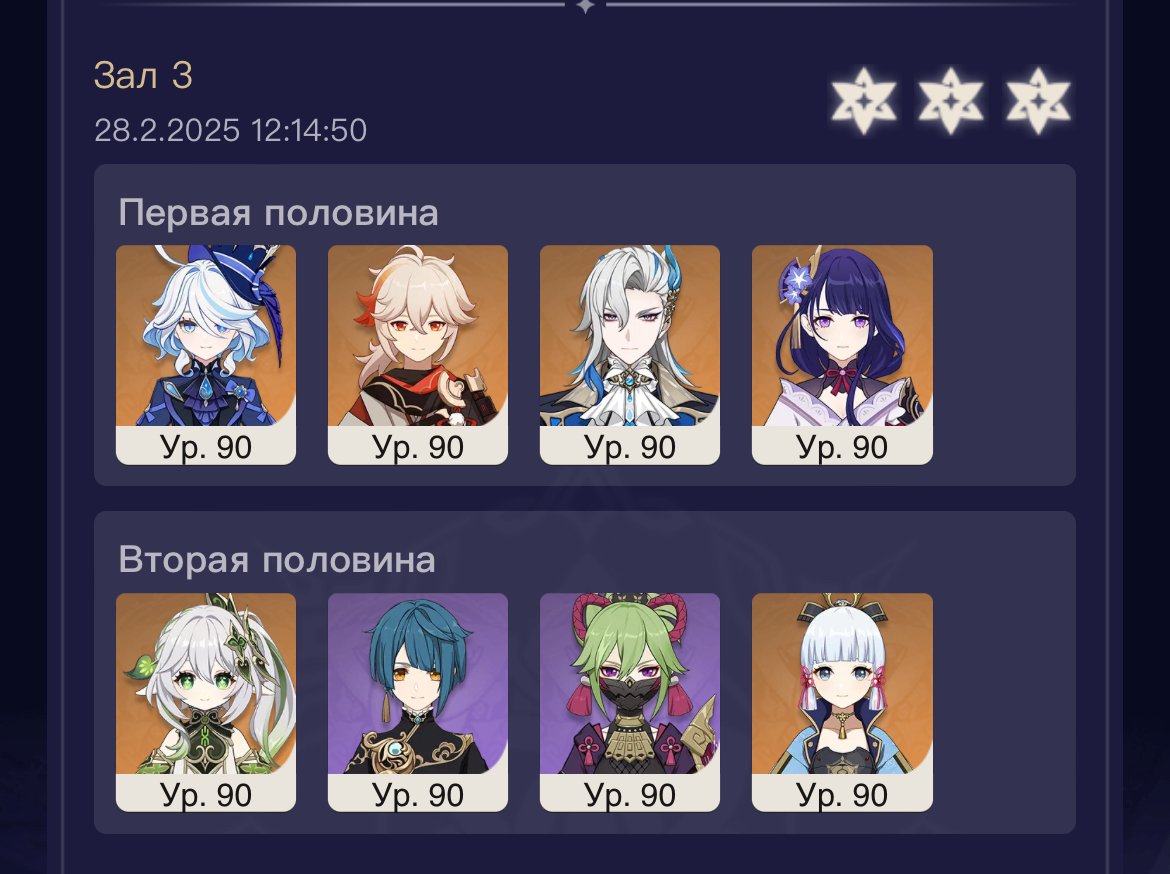Click the 28.2.2025 12:14:50 timestamp

(x=231, y=130)
